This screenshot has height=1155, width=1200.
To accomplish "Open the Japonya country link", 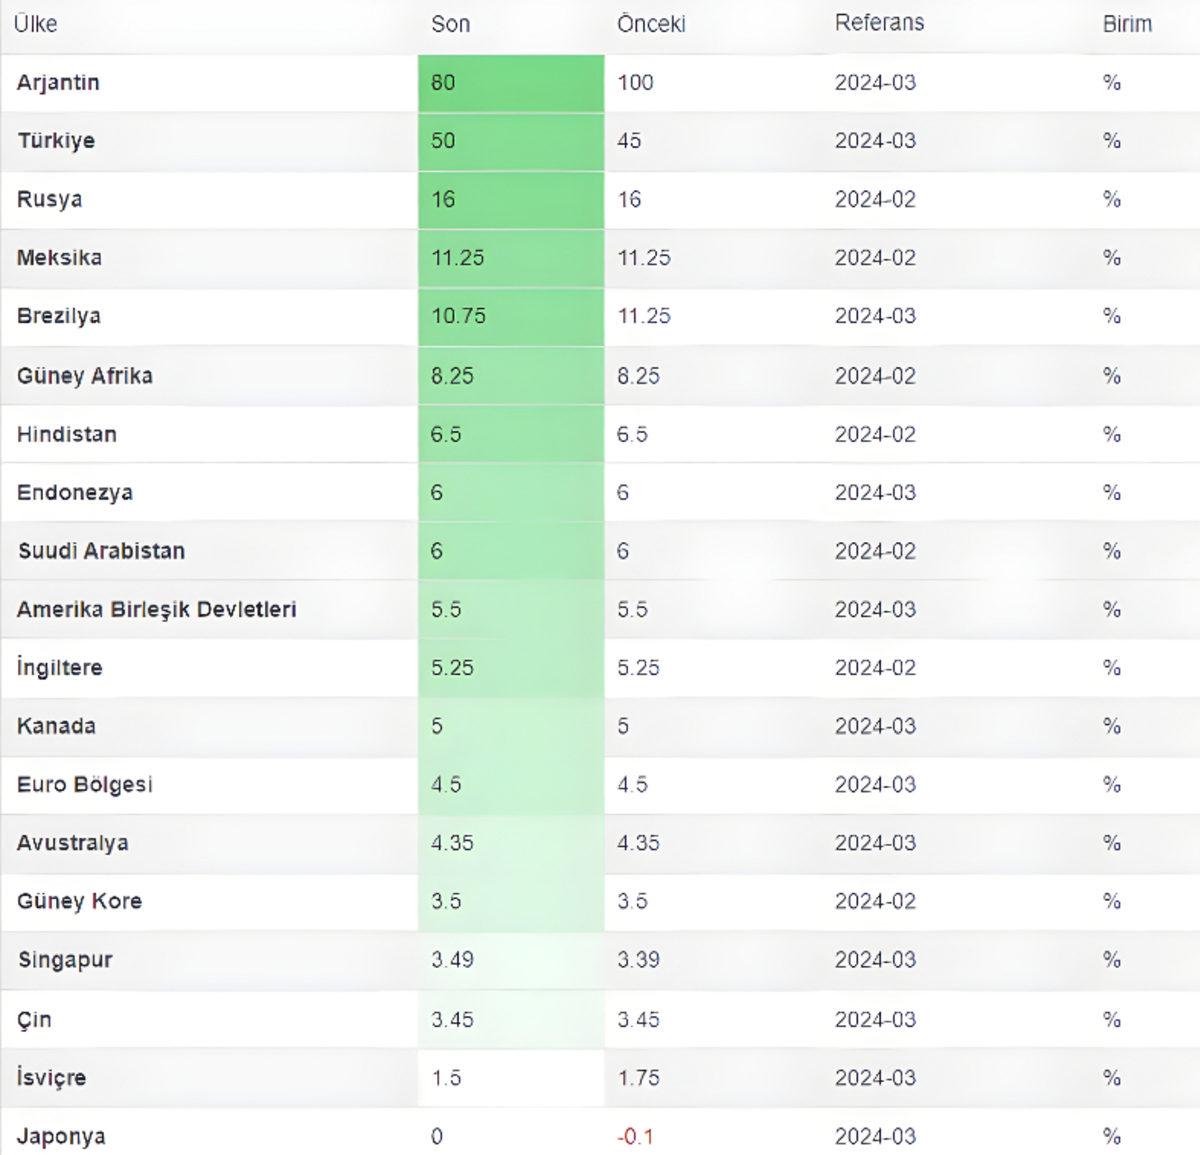I will 60,1137.
